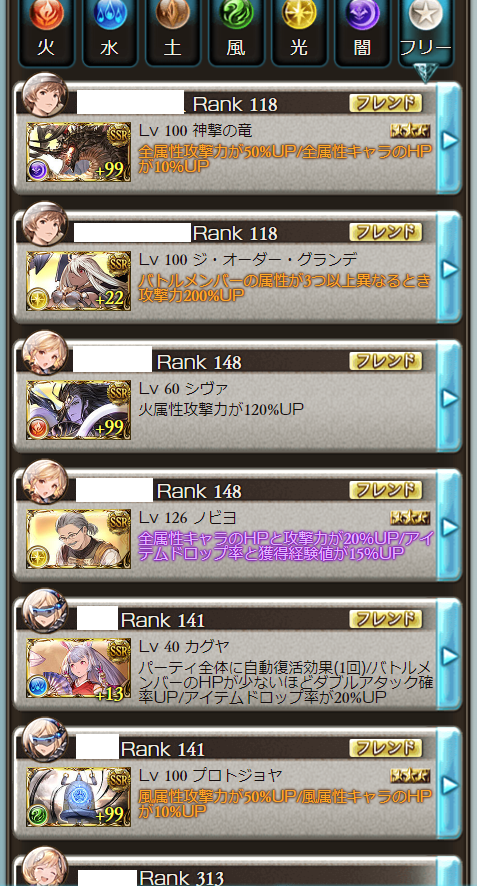Image resolution: width=477 pixels, height=886 pixels.
Task: Pick the カグヤ summon icon
Action: 79,667
